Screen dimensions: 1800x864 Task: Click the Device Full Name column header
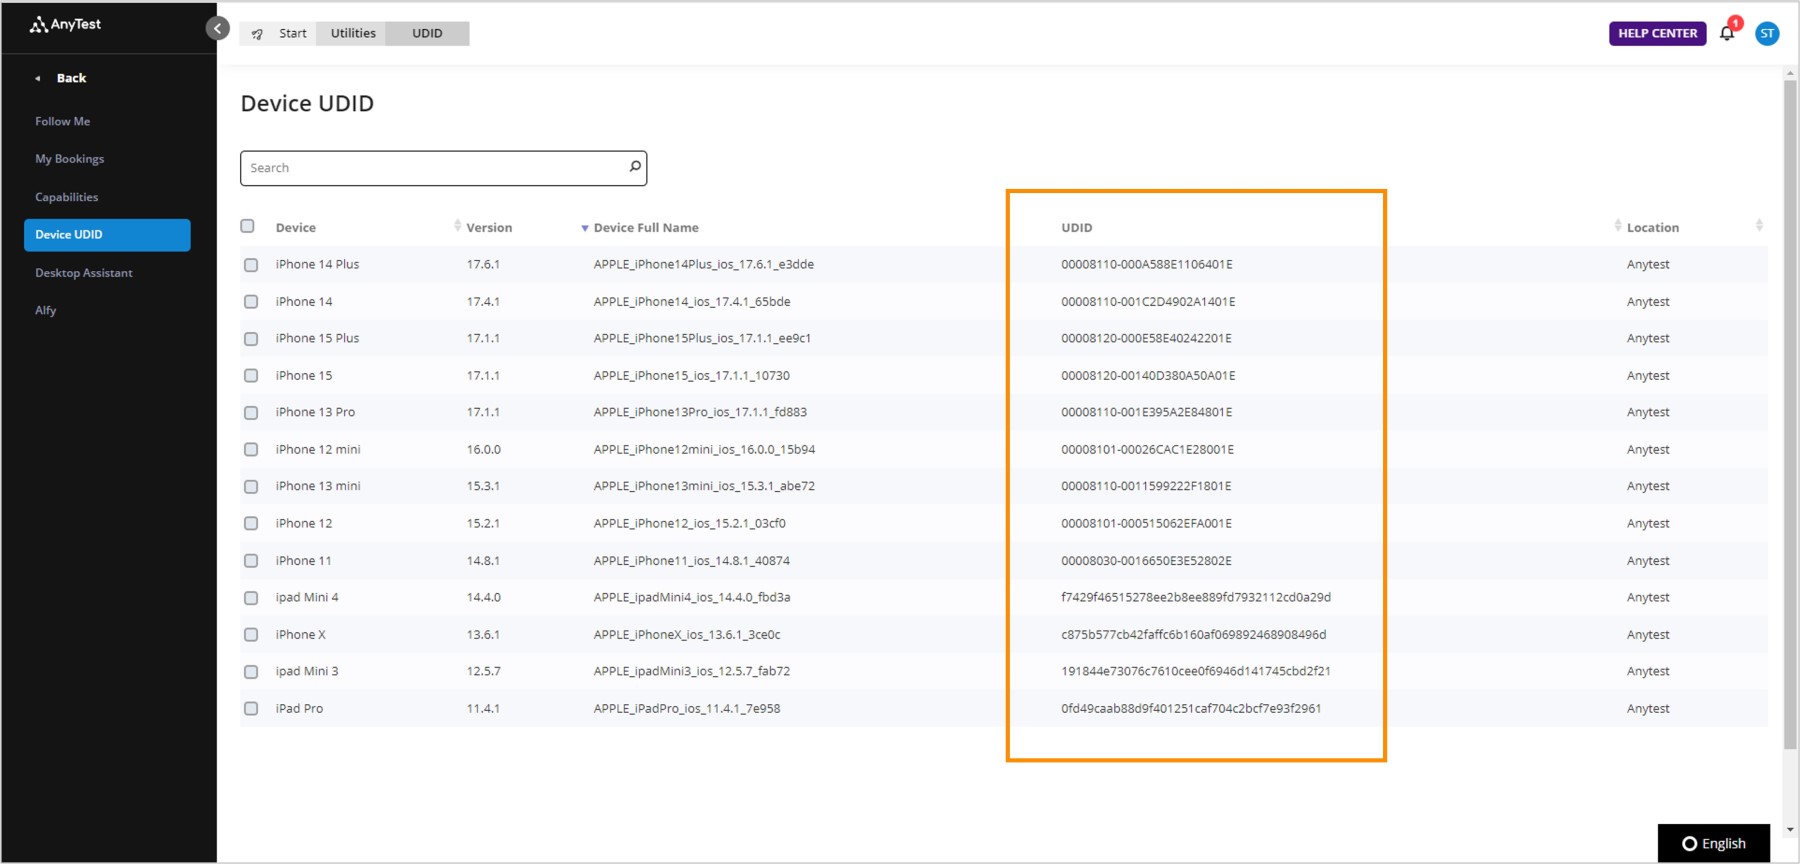646,228
